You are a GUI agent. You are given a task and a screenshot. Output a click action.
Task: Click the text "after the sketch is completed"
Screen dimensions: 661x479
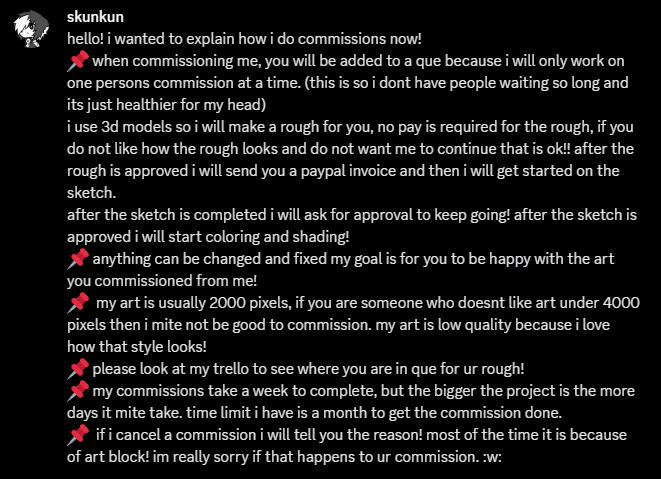(x=170, y=215)
